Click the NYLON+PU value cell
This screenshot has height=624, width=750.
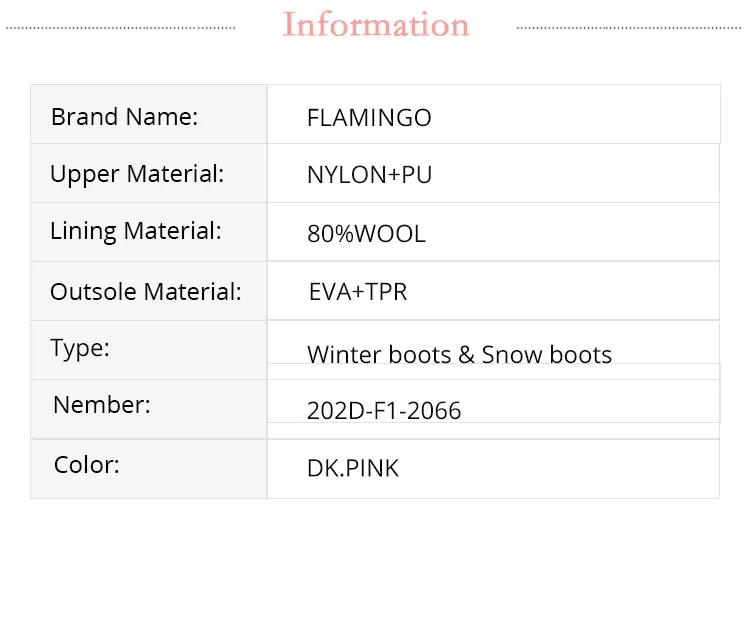[x=493, y=173]
